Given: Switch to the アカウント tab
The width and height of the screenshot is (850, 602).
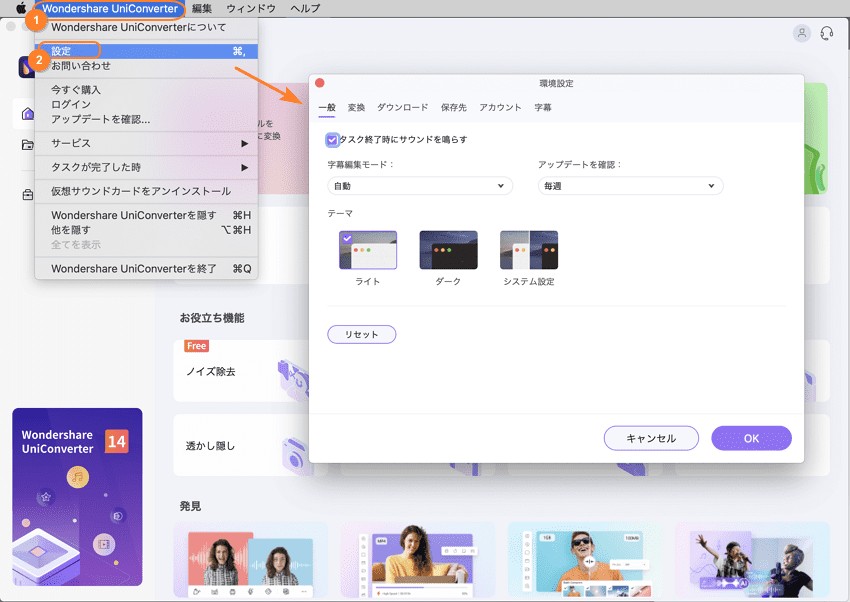Looking at the screenshot, I should [x=500, y=107].
